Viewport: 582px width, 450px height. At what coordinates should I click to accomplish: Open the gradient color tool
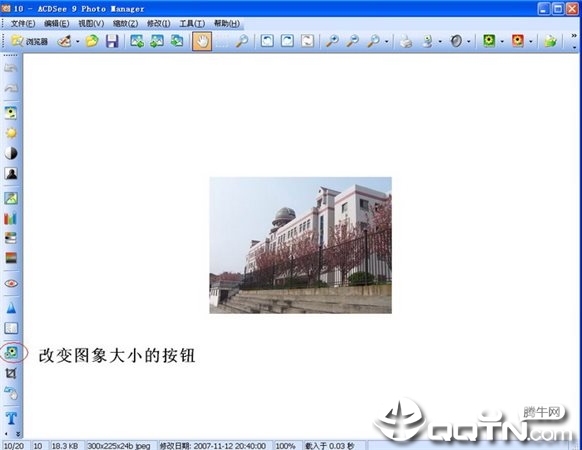11,258
